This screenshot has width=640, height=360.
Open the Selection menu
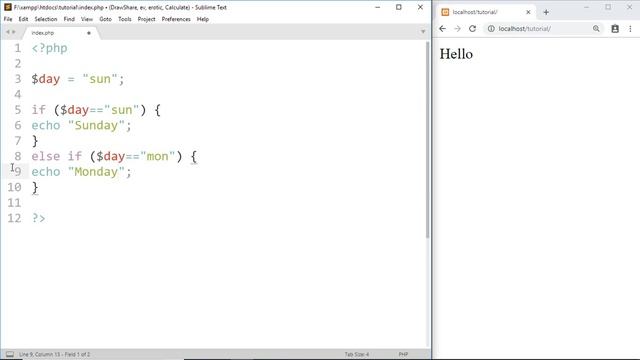46,19
